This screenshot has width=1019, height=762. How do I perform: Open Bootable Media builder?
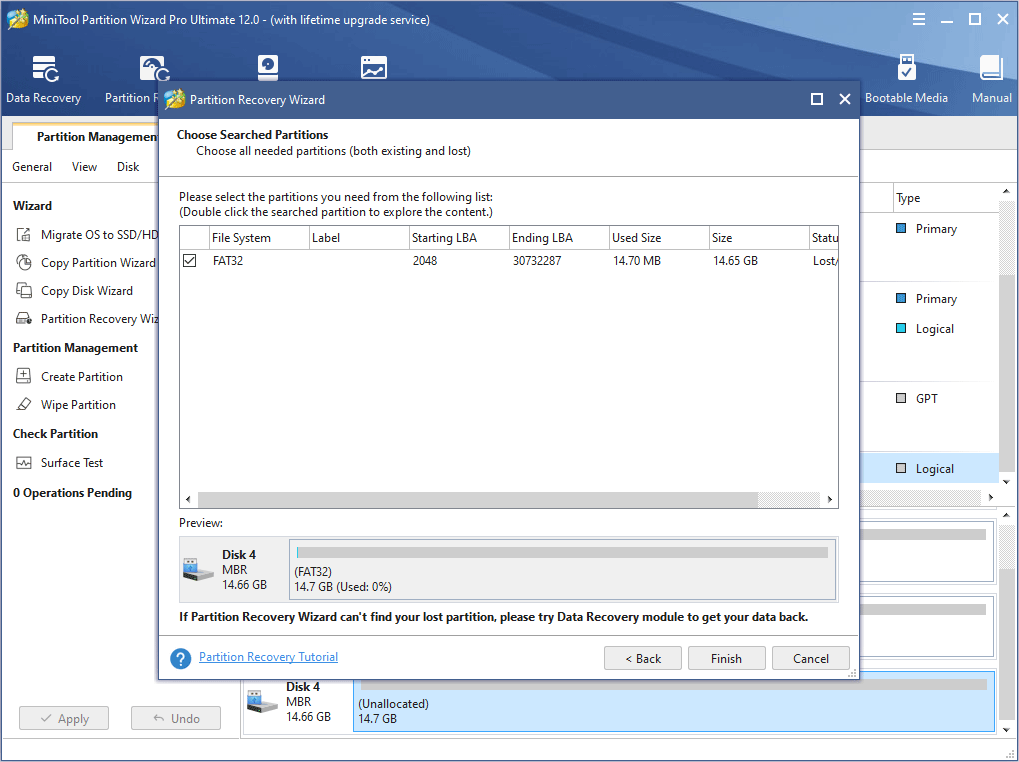tap(906, 79)
